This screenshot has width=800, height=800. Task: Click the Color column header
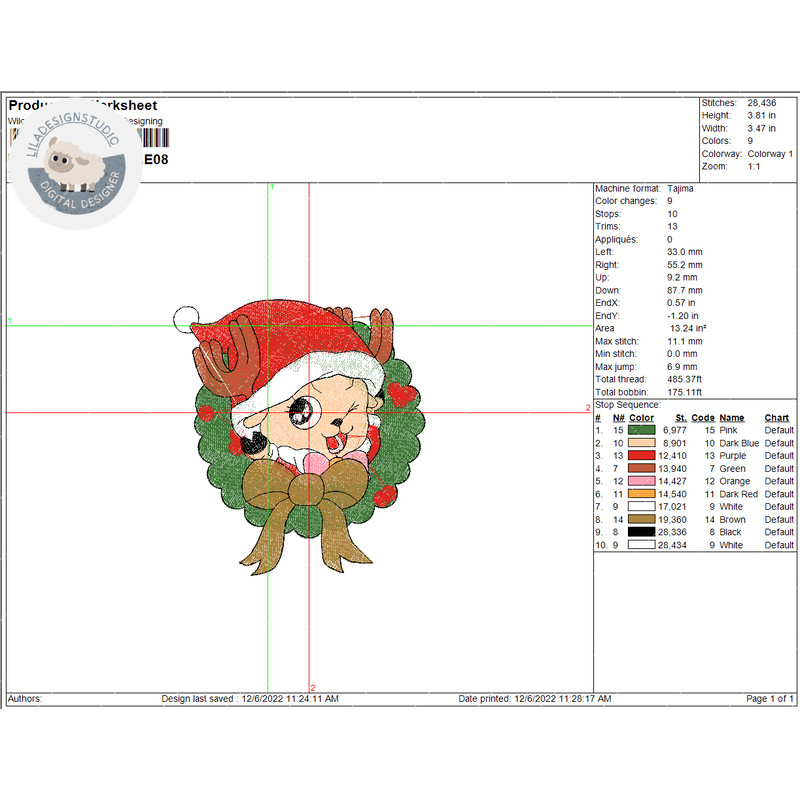pos(641,418)
